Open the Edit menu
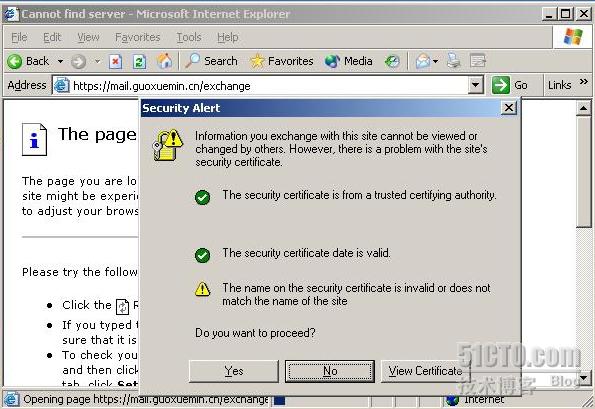 pyautogui.click(x=52, y=37)
